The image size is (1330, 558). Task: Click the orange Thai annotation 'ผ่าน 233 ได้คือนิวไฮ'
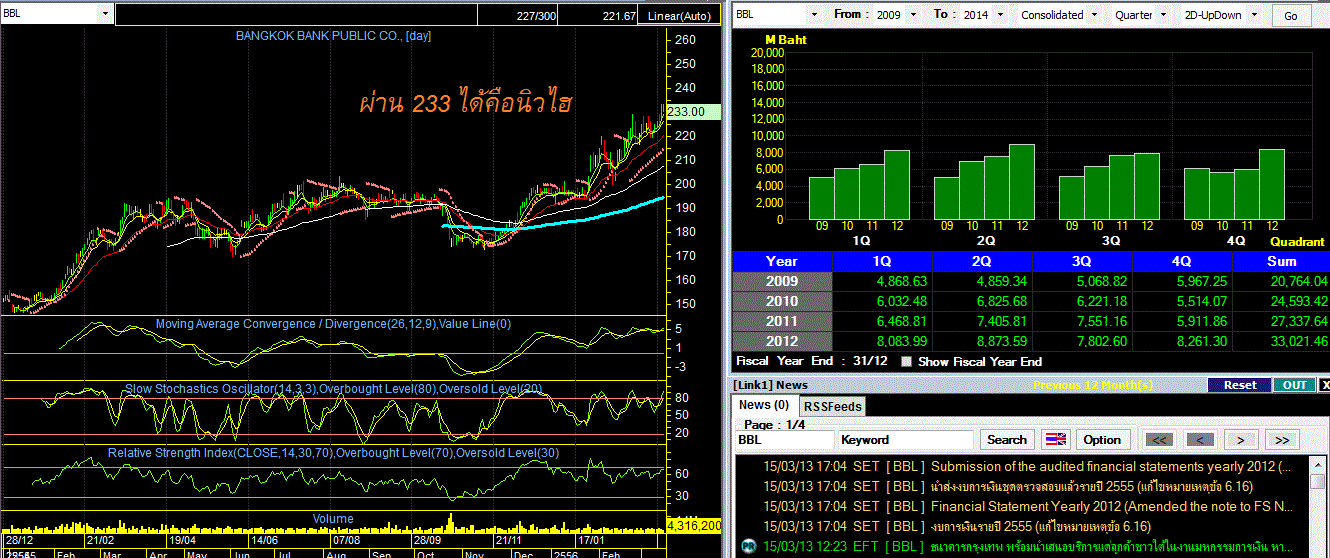[x=466, y=103]
